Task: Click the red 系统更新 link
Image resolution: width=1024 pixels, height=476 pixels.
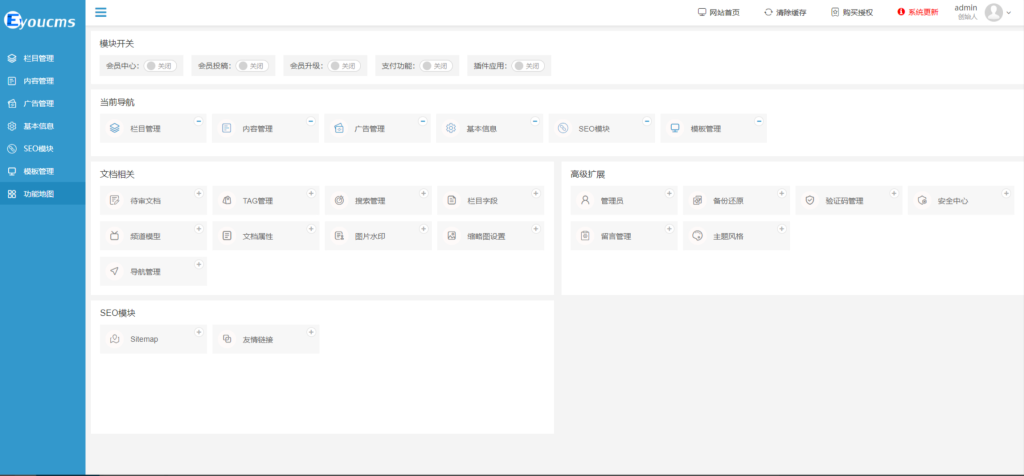Action: pos(917,12)
